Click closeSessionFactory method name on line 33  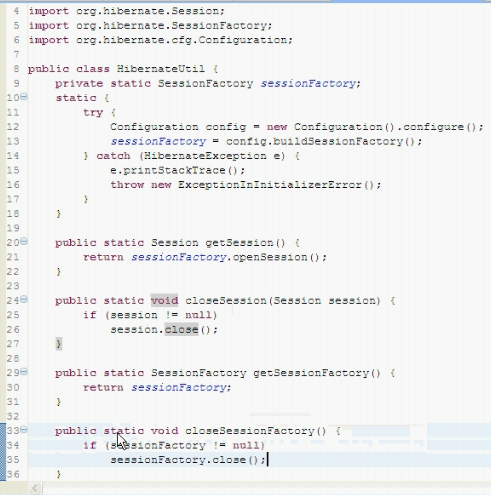tap(250, 431)
